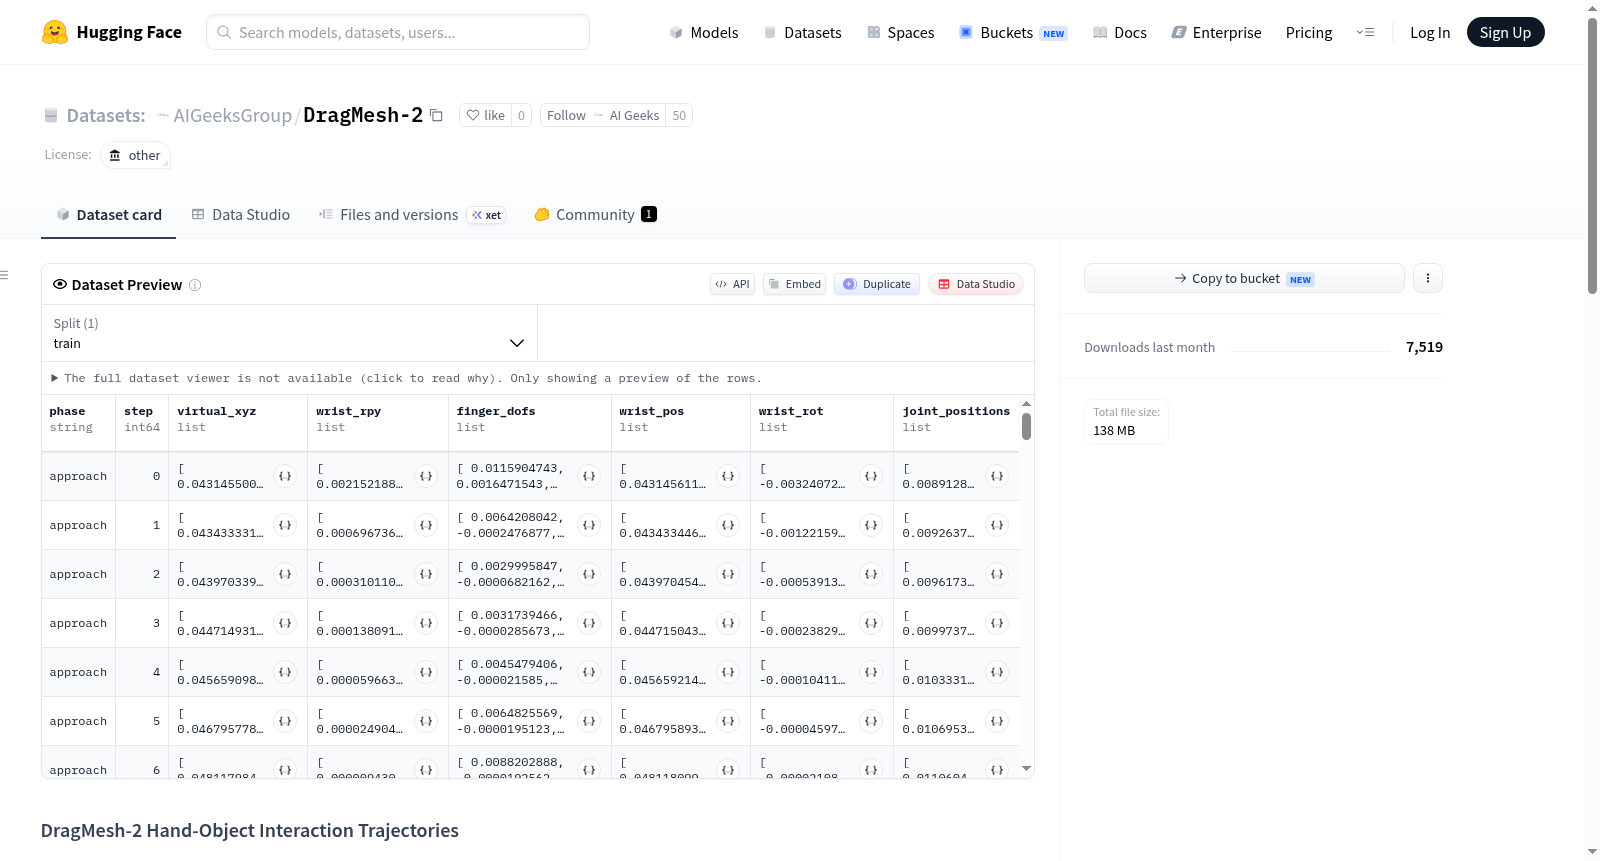Screen dimensions: 1600x861
Task: Open the left sidebar table of contents icon
Action: click(x=4, y=275)
